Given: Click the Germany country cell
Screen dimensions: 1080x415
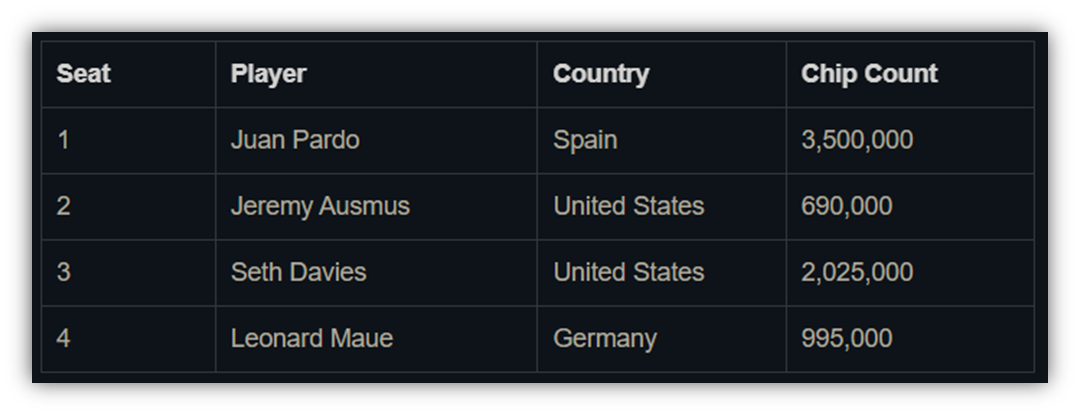Looking at the screenshot, I should coord(661,339).
